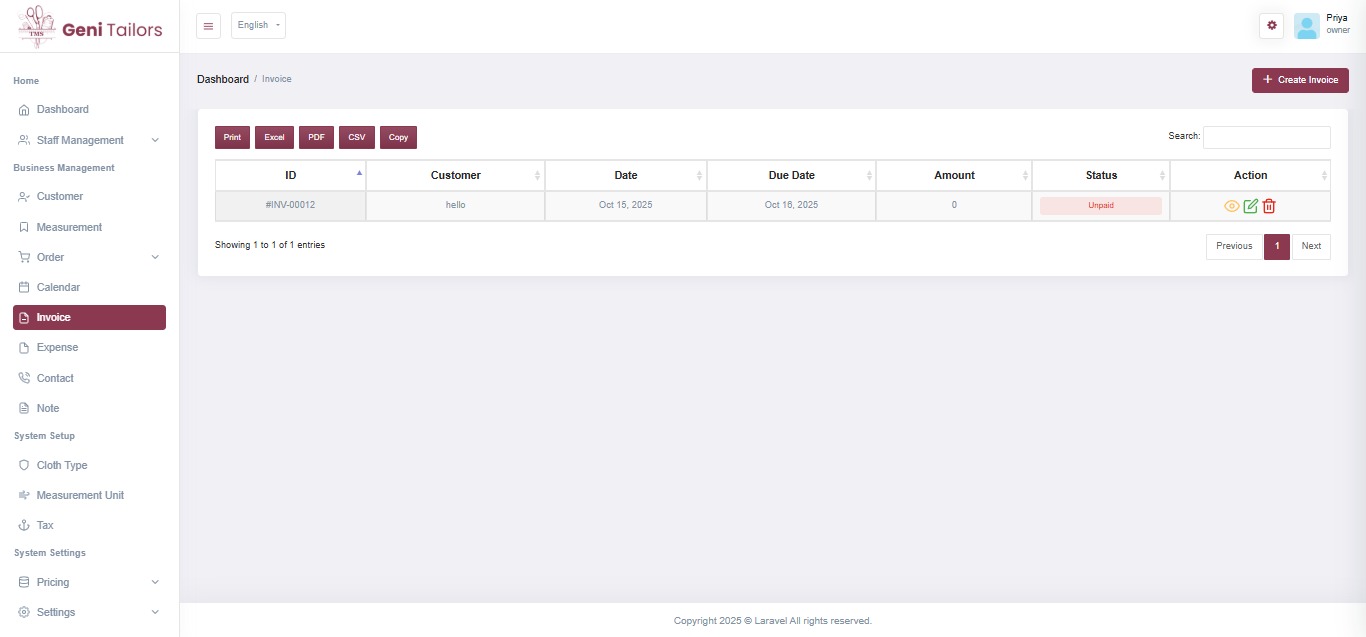Toggle sidebar with hamburger menu icon
This screenshot has width=1366, height=637.
tap(208, 26)
